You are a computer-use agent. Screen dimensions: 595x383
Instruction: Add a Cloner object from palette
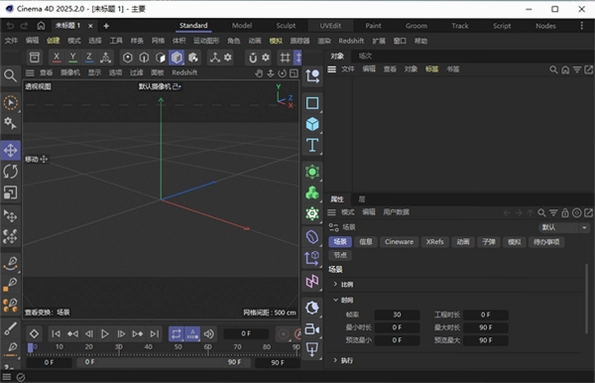coord(312,193)
